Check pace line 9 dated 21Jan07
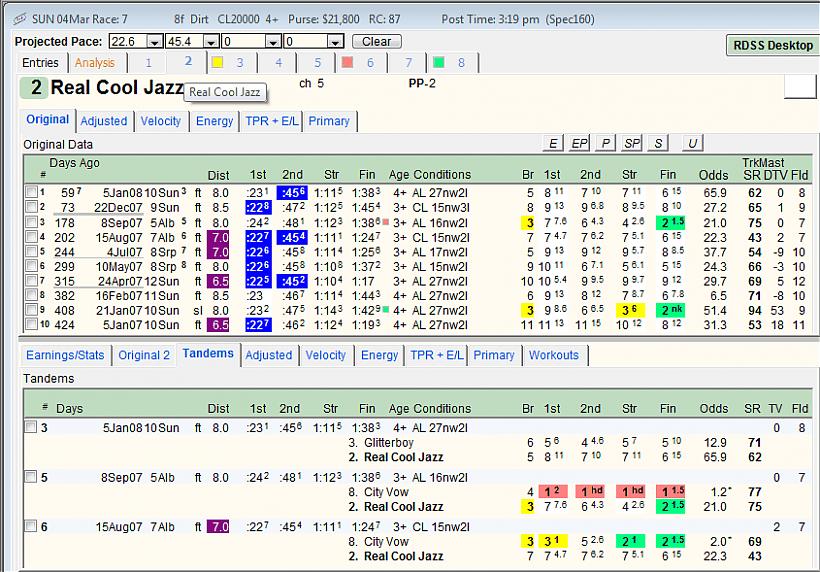 [31, 310]
